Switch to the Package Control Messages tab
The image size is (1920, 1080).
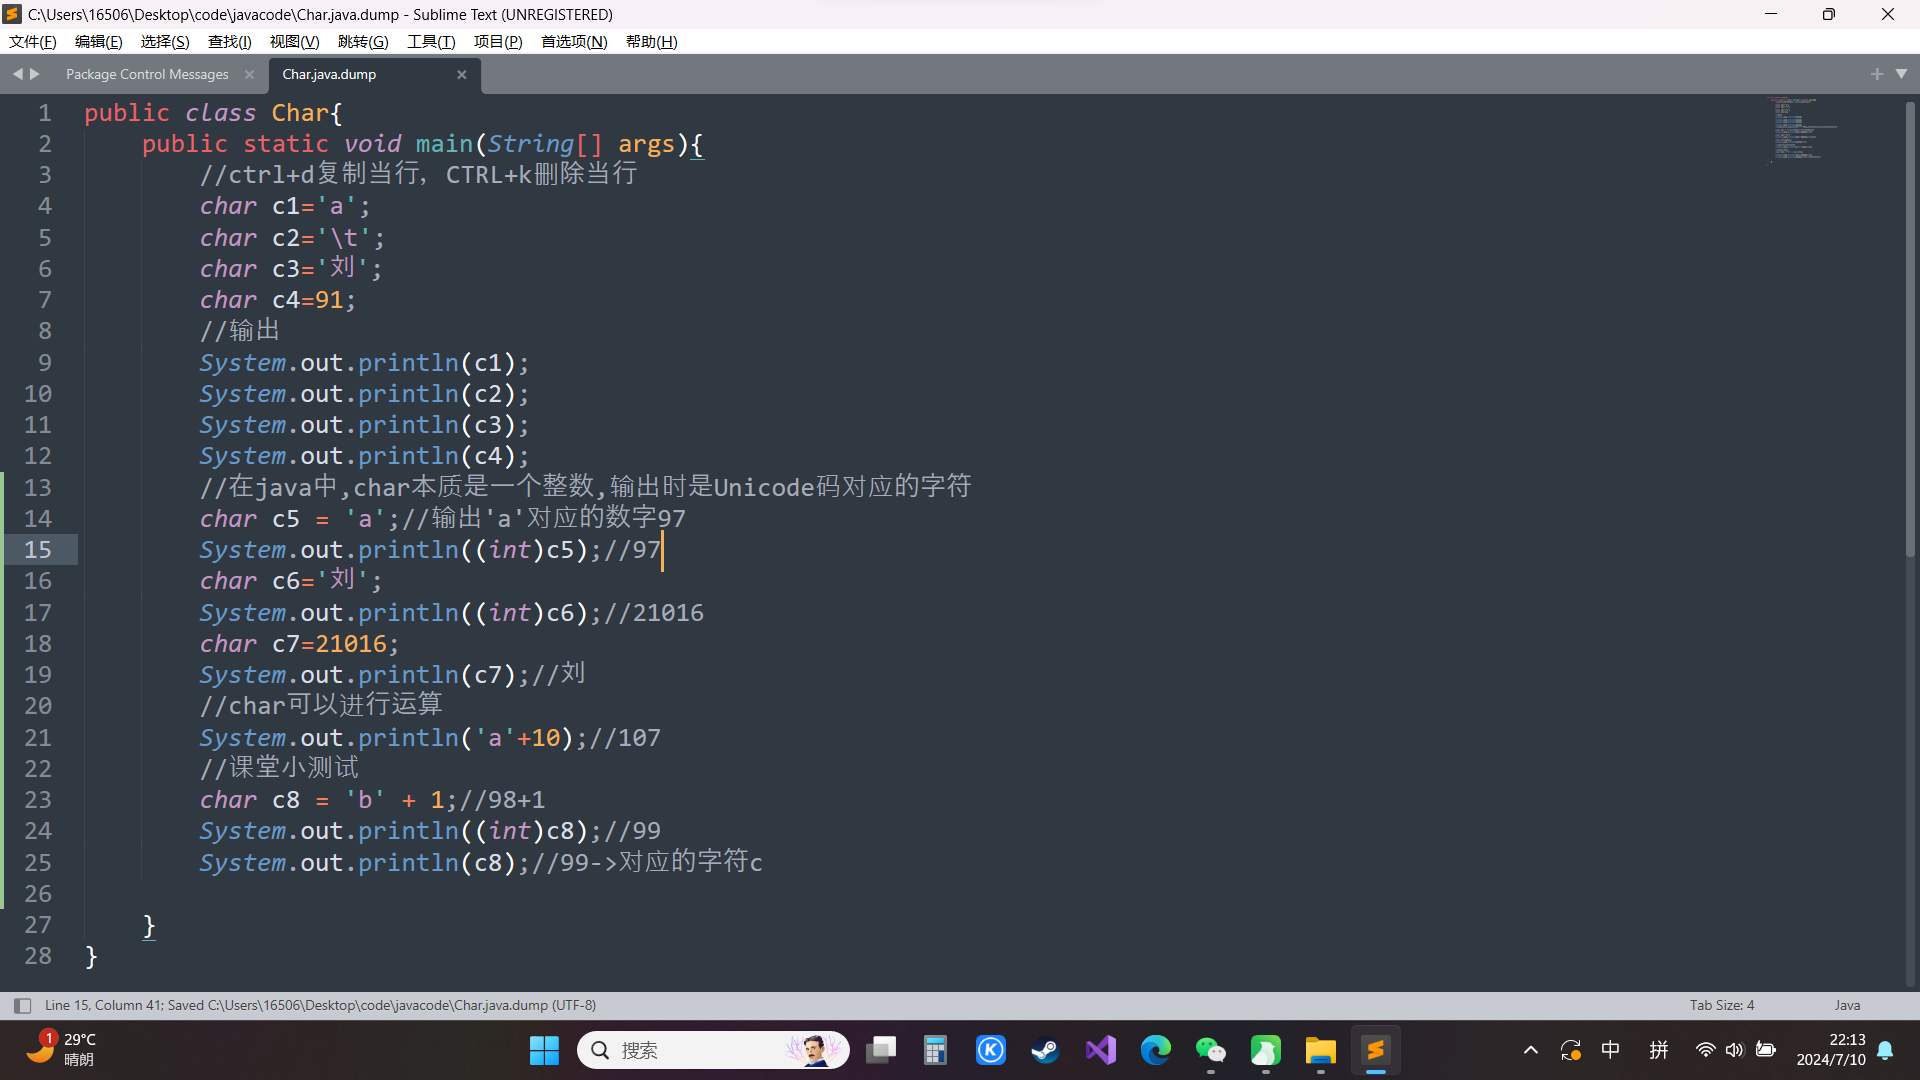(146, 73)
